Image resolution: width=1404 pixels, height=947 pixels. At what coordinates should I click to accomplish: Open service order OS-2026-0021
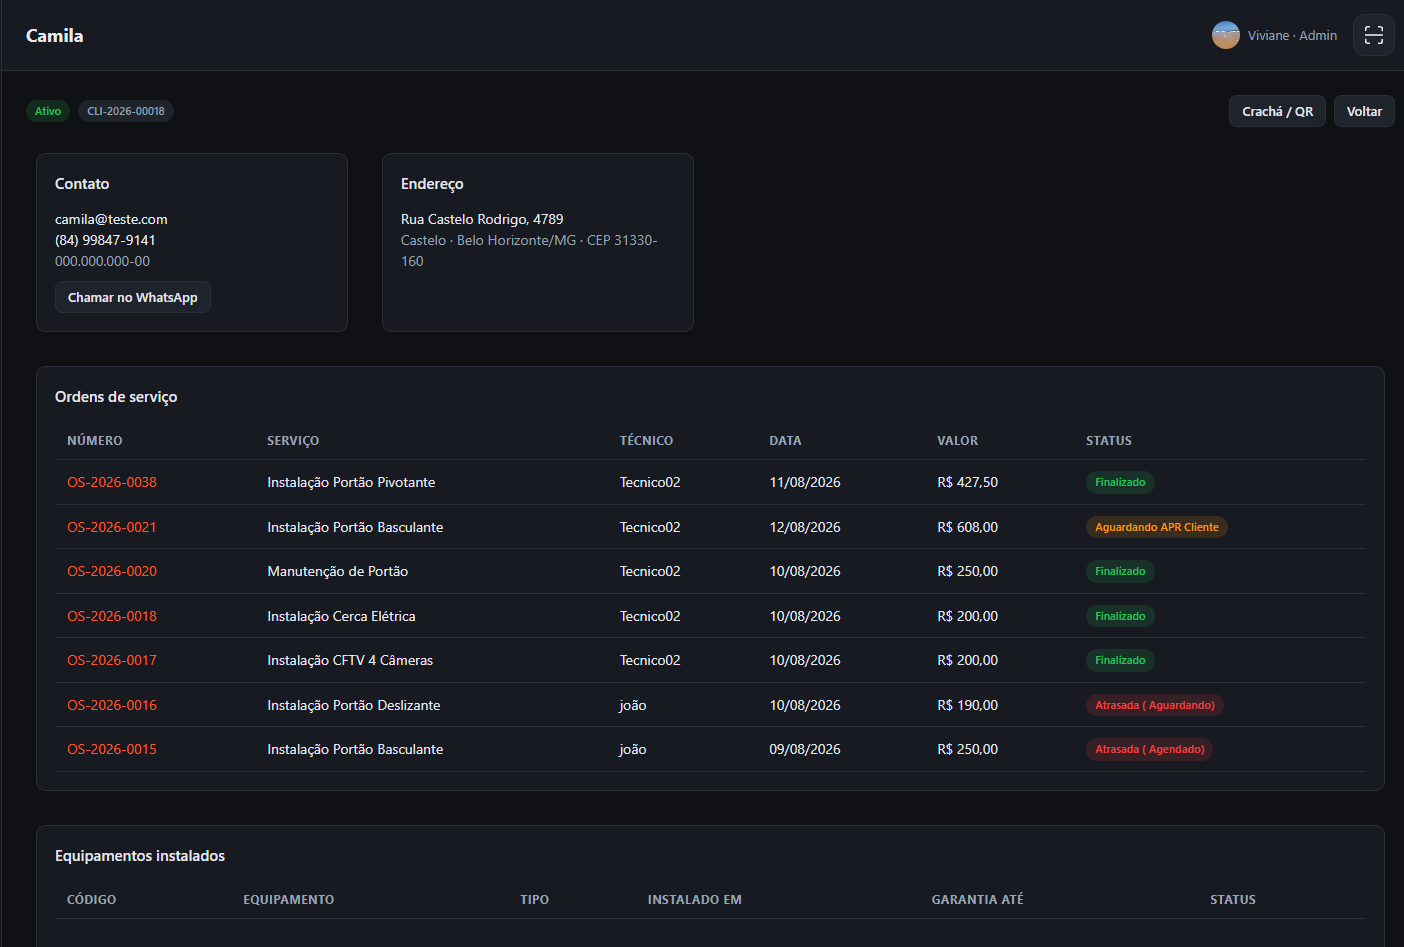pyautogui.click(x=112, y=527)
